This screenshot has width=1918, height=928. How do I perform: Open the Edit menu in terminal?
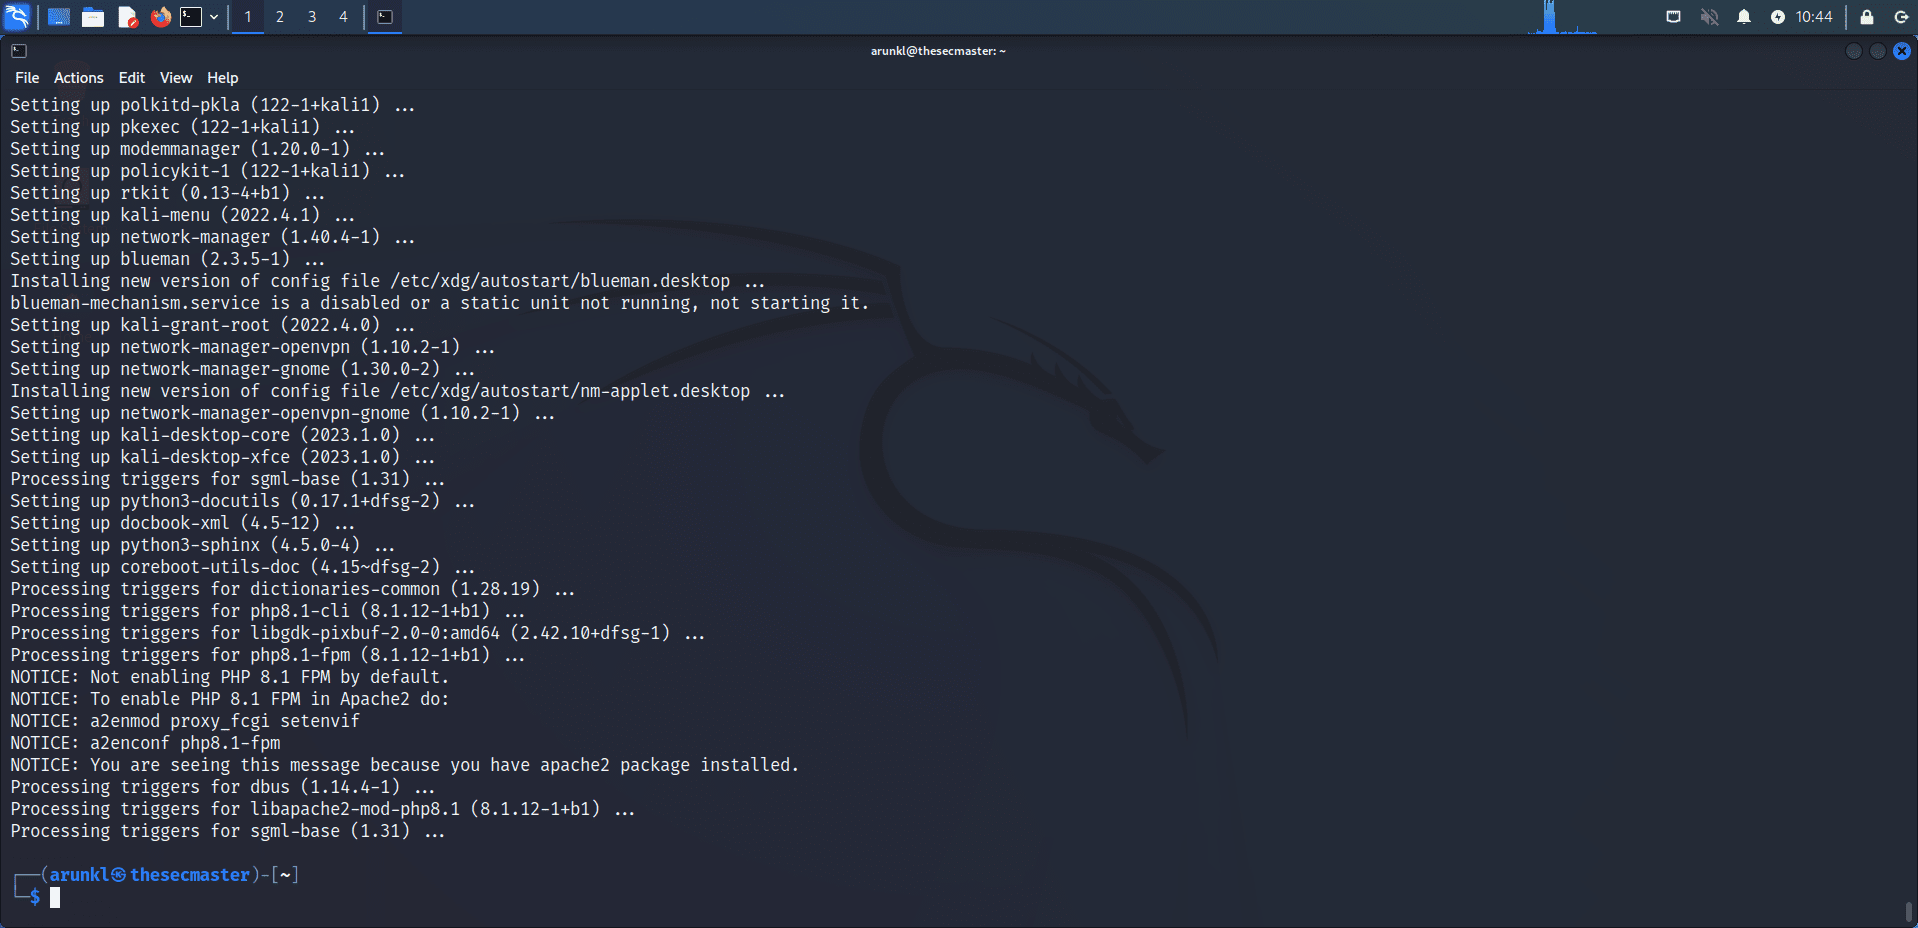pyautogui.click(x=132, y=78)
